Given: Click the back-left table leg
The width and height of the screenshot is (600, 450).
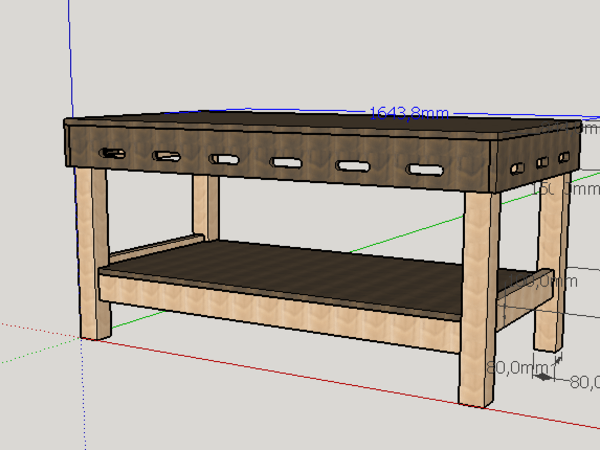Looking at the screenshot, I should coord(206,205).
